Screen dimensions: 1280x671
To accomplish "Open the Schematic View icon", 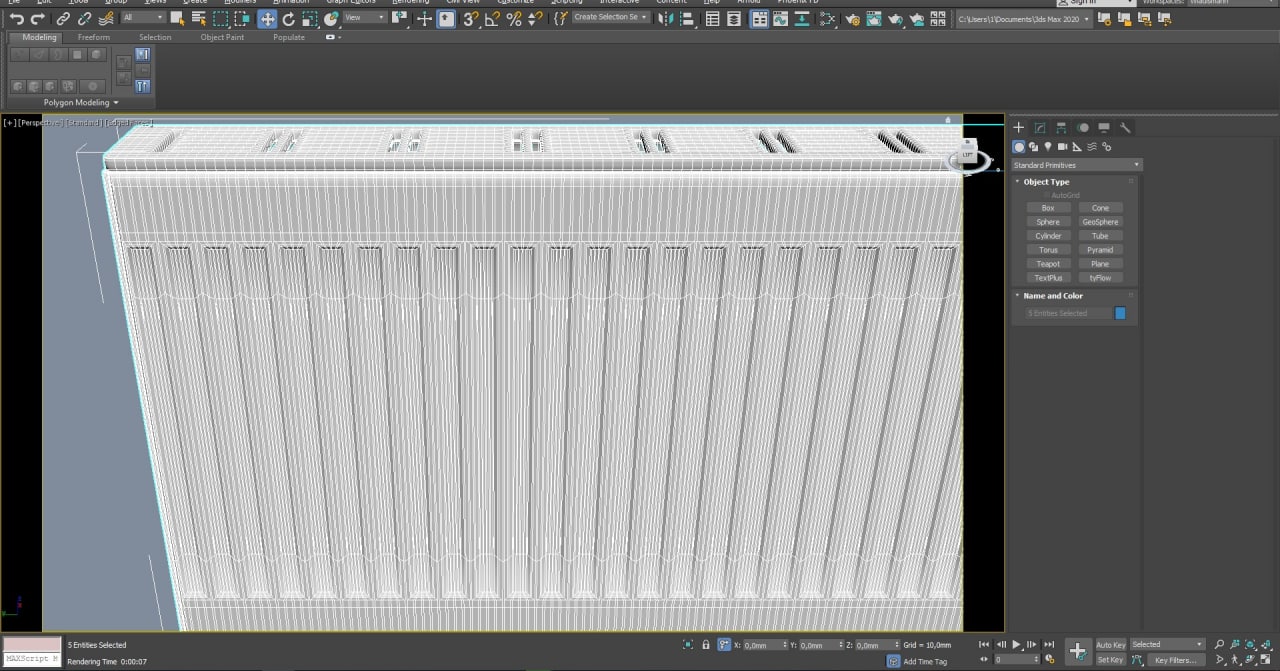I will (x=802, y=18).
